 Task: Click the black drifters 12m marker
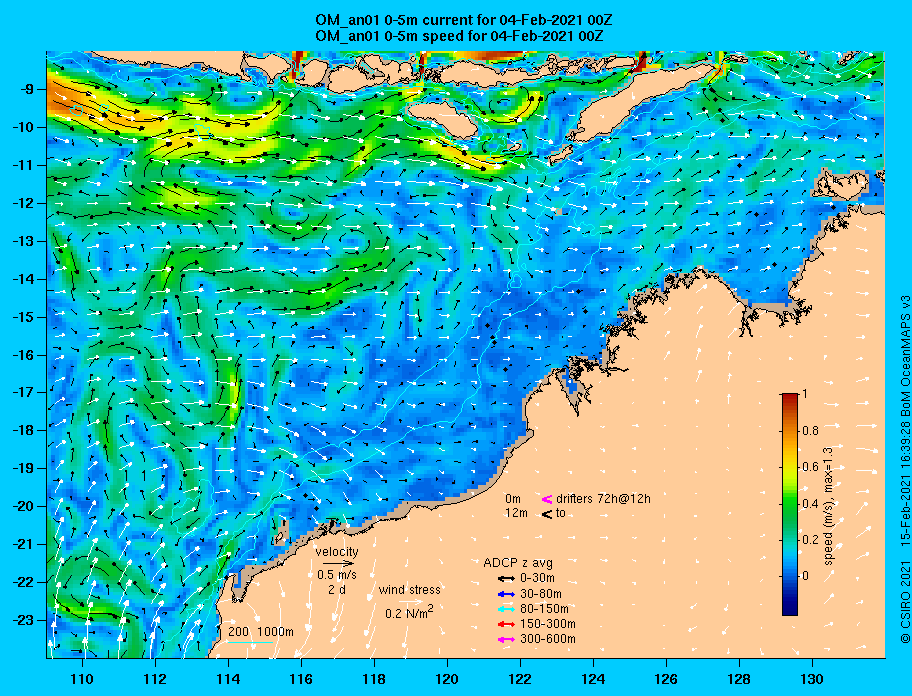[547, 514]
